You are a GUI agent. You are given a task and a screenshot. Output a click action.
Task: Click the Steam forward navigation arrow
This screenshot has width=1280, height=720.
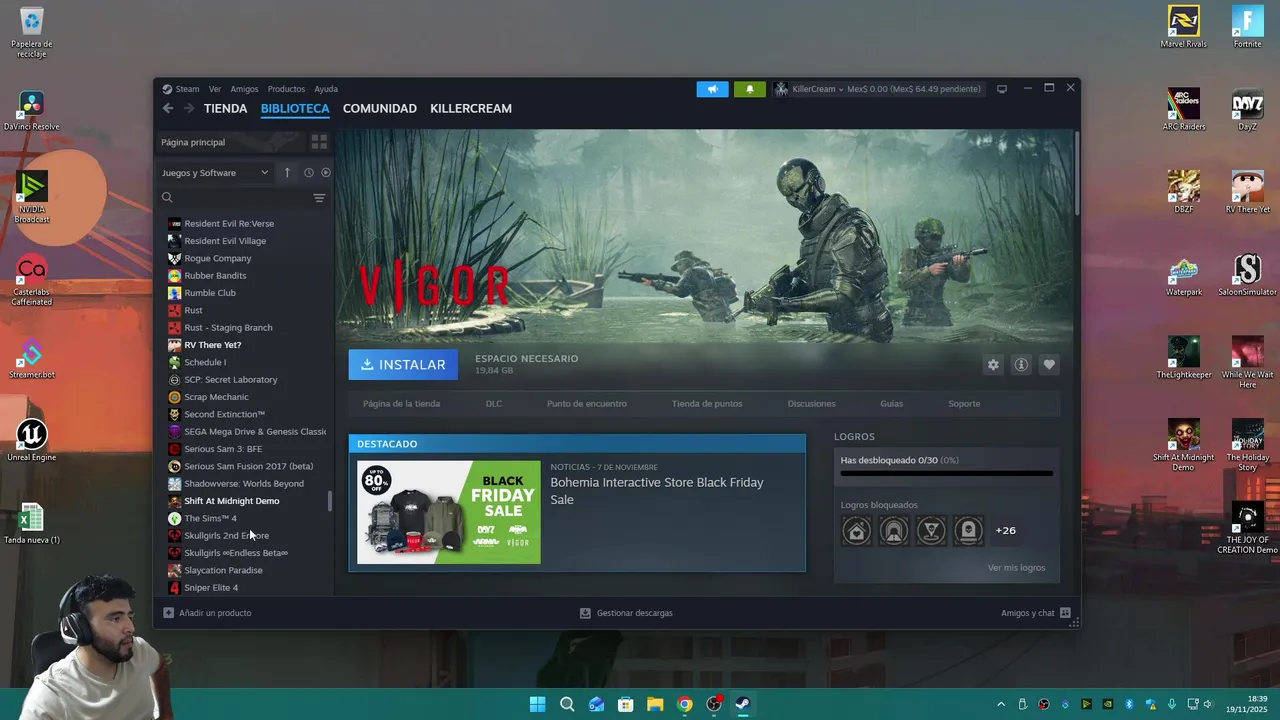click(x=189, y=108)
